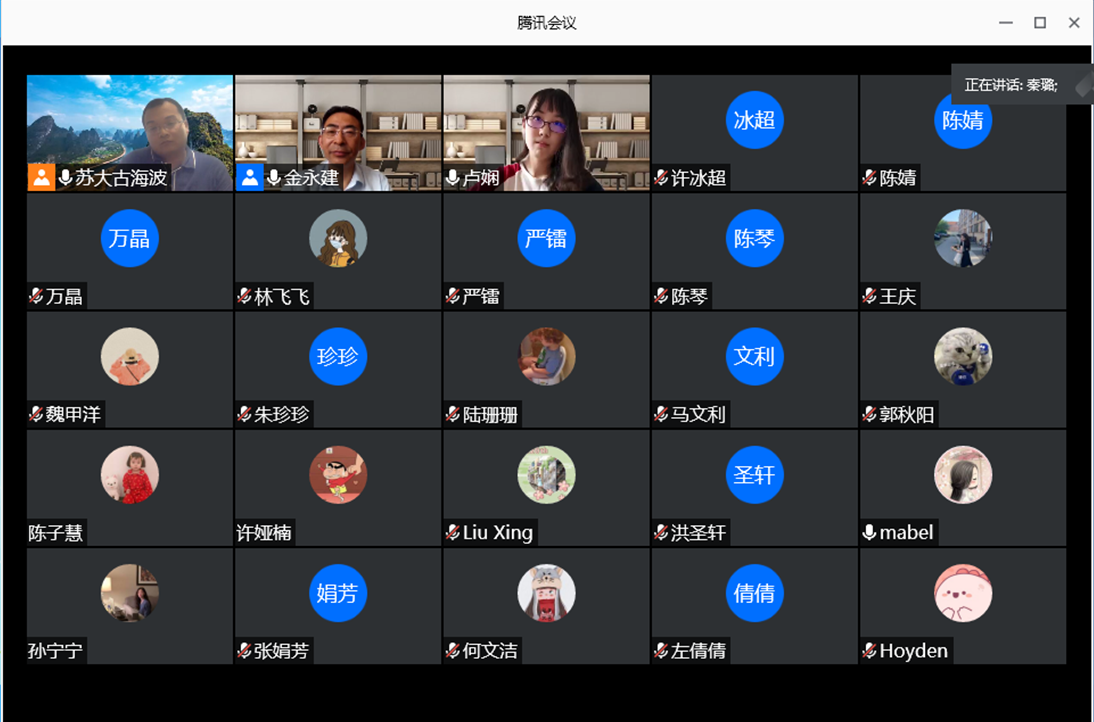Image resolution: width=1094 pixels, height=722 pixels.
Task: Click Liu Xing's green-bordered avatar
Action: coord(546,475)
